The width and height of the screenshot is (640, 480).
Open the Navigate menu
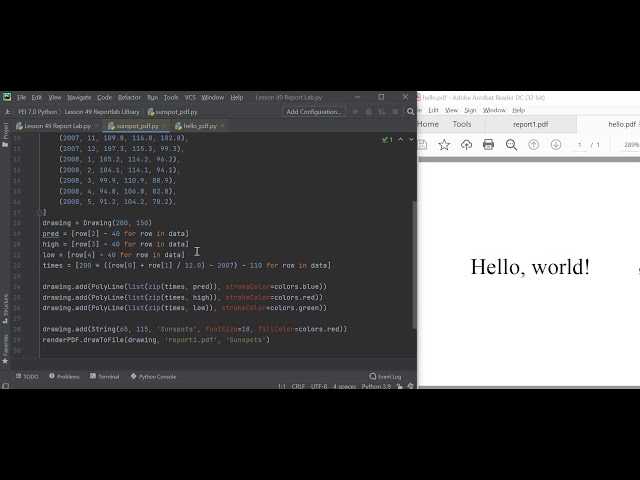point(79,98)
